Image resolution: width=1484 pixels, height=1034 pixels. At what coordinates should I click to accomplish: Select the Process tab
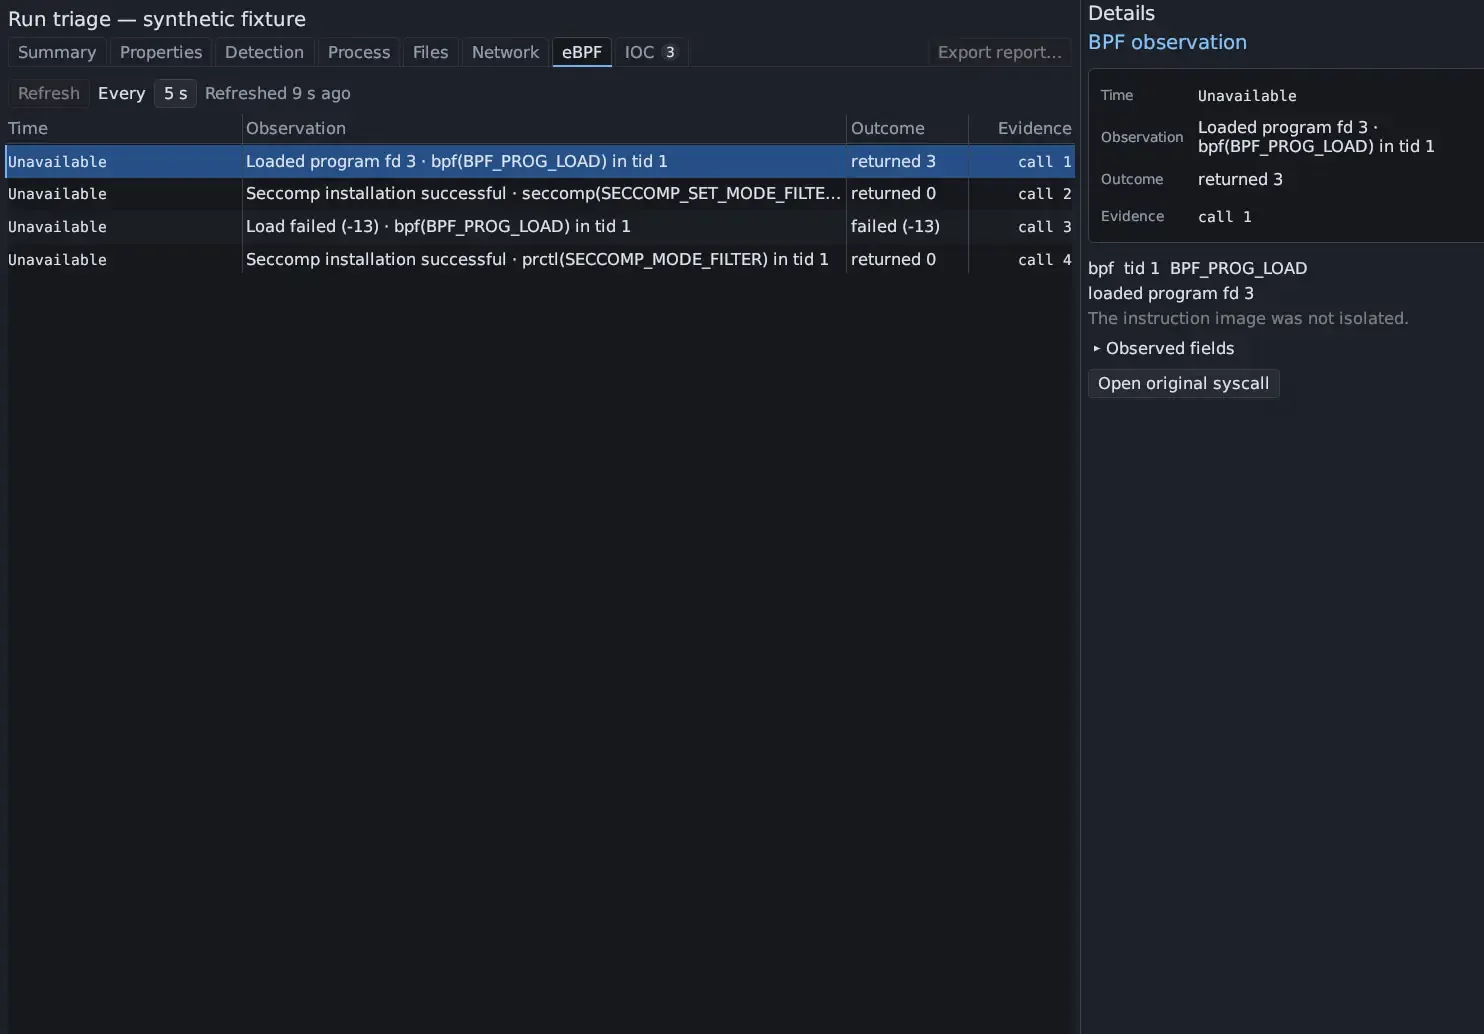(359, 52)
